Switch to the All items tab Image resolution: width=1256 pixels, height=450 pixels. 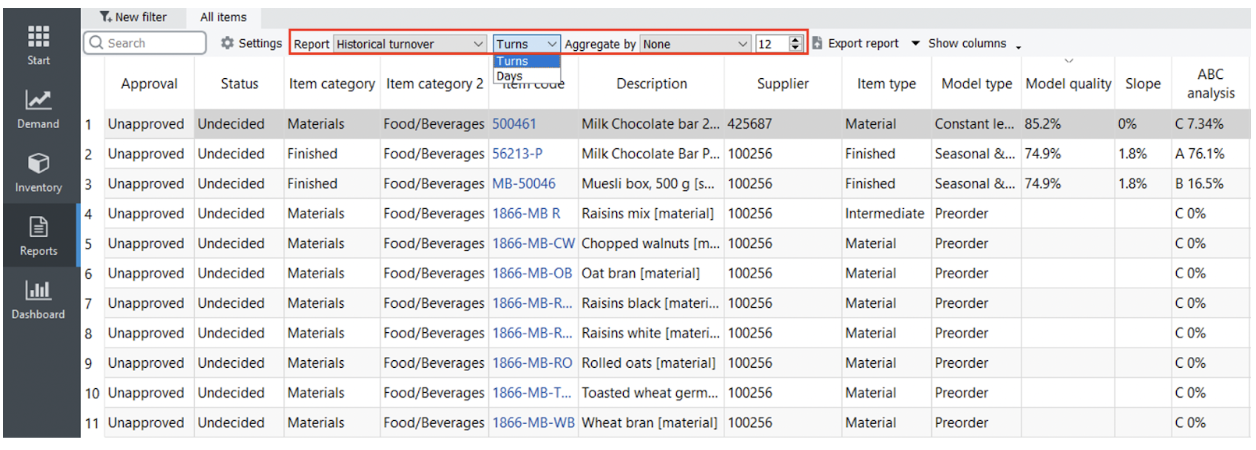coord(223,17)
